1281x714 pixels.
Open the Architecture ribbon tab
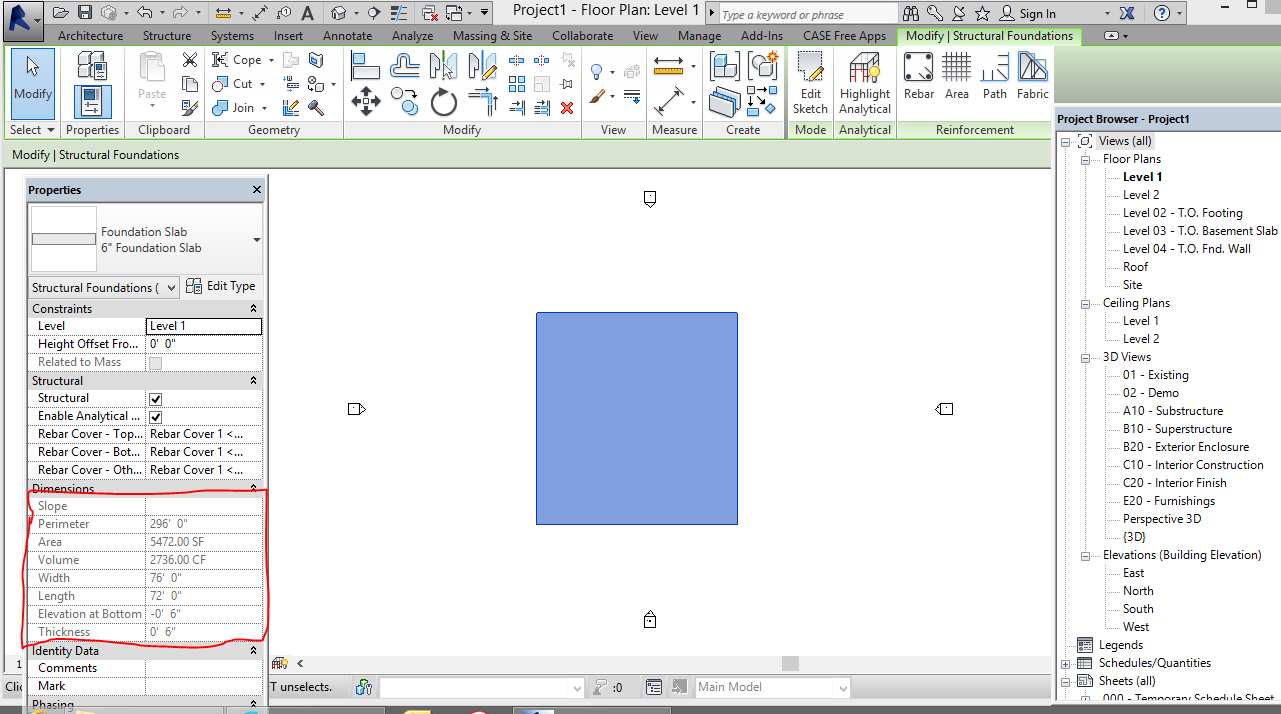90,35
